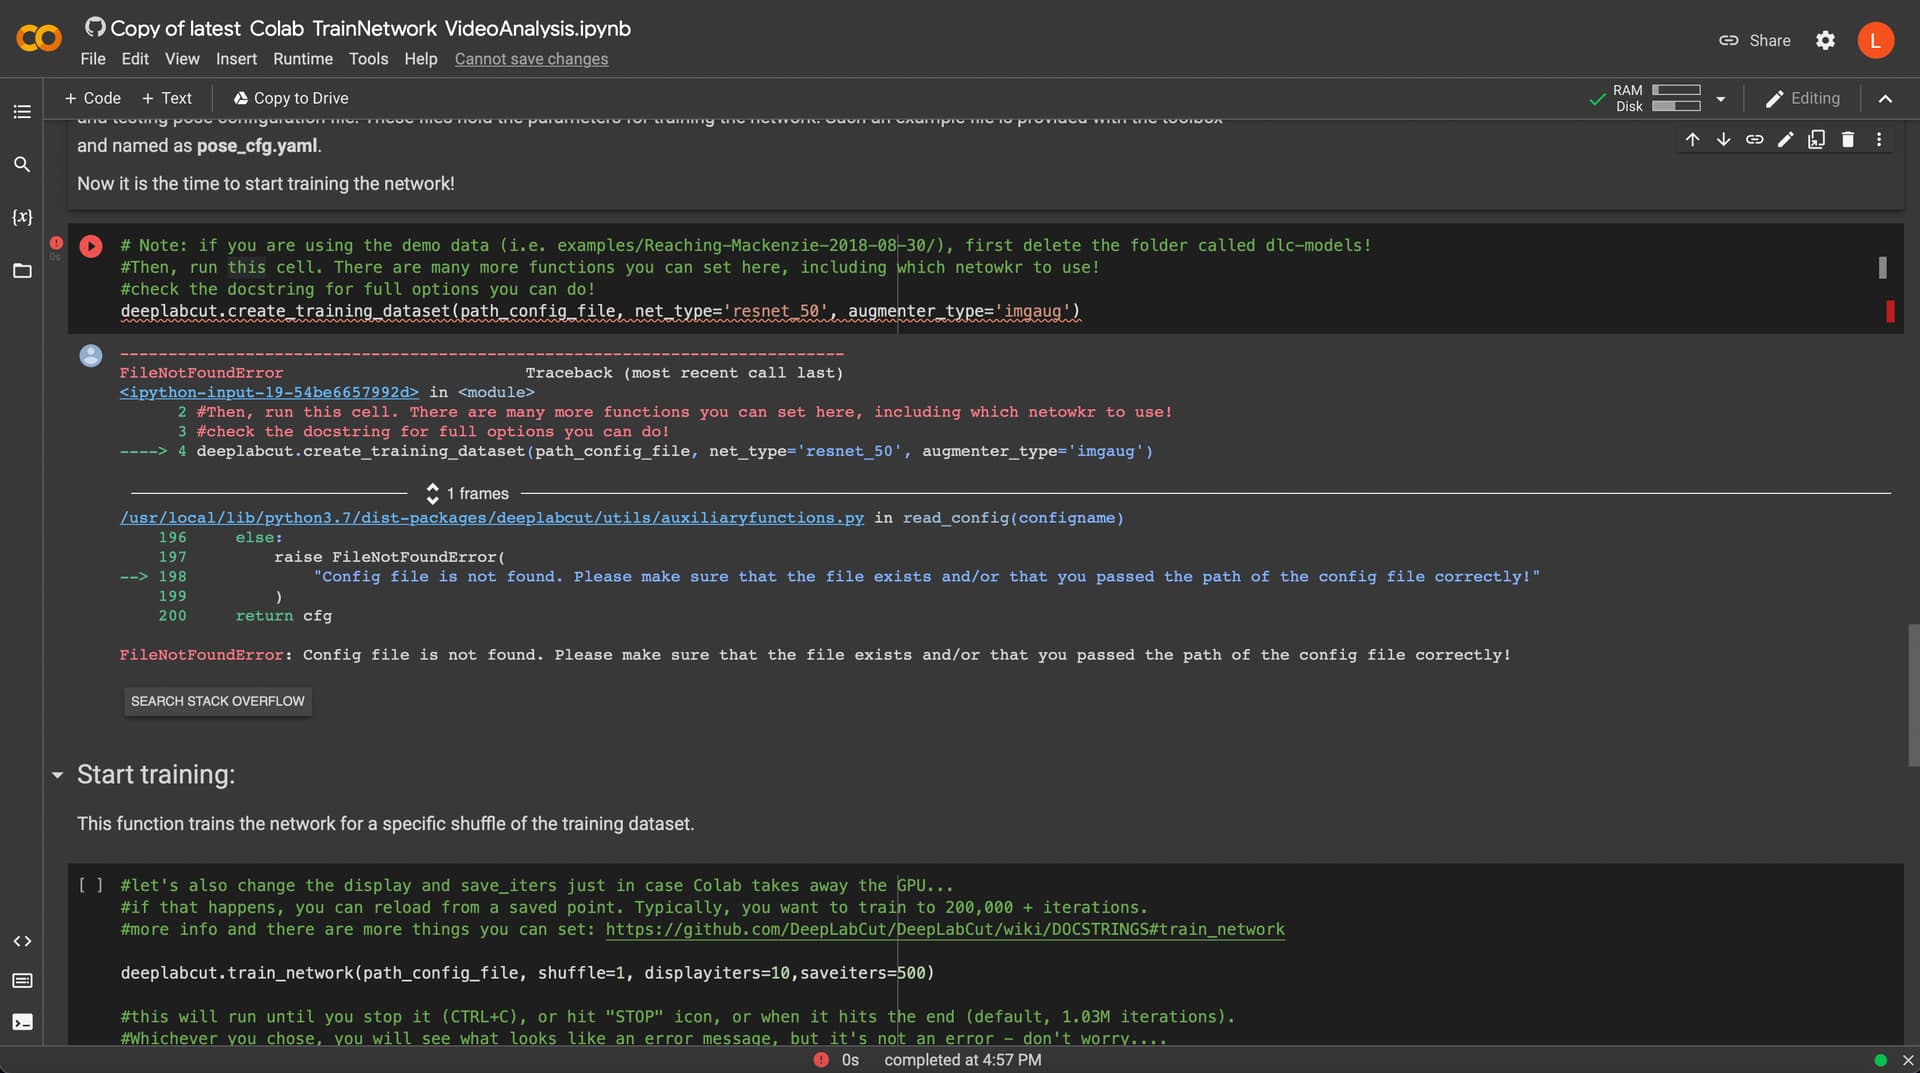Run the failing create_training_dataset cell
Screen dimensions: 1920x1073
[x=90, y=246]
